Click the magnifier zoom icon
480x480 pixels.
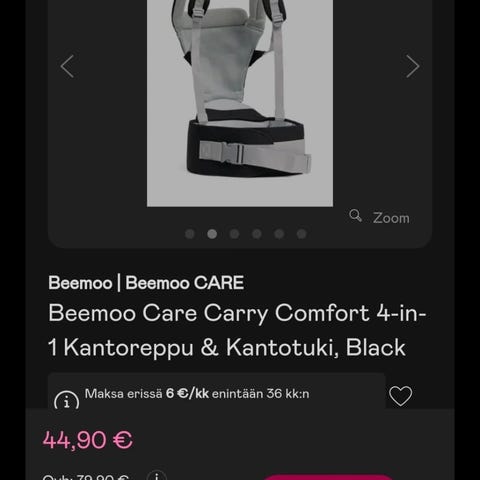pos(355,216)
